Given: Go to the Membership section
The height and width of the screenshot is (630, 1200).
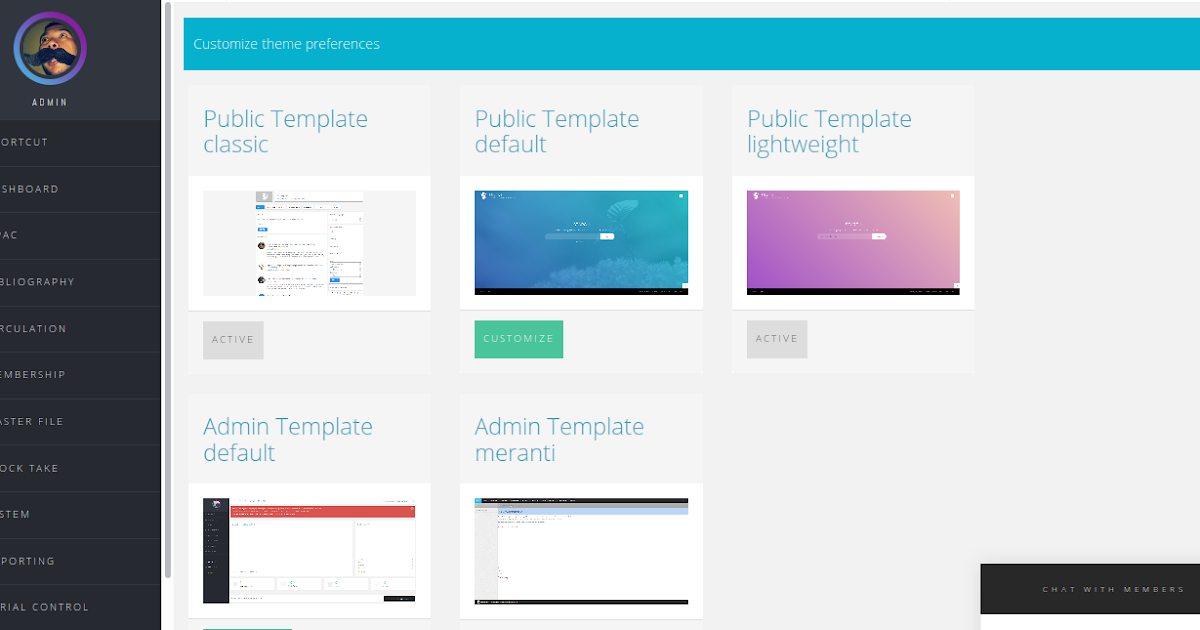Looking at the screenshot, I should [40, 375].
